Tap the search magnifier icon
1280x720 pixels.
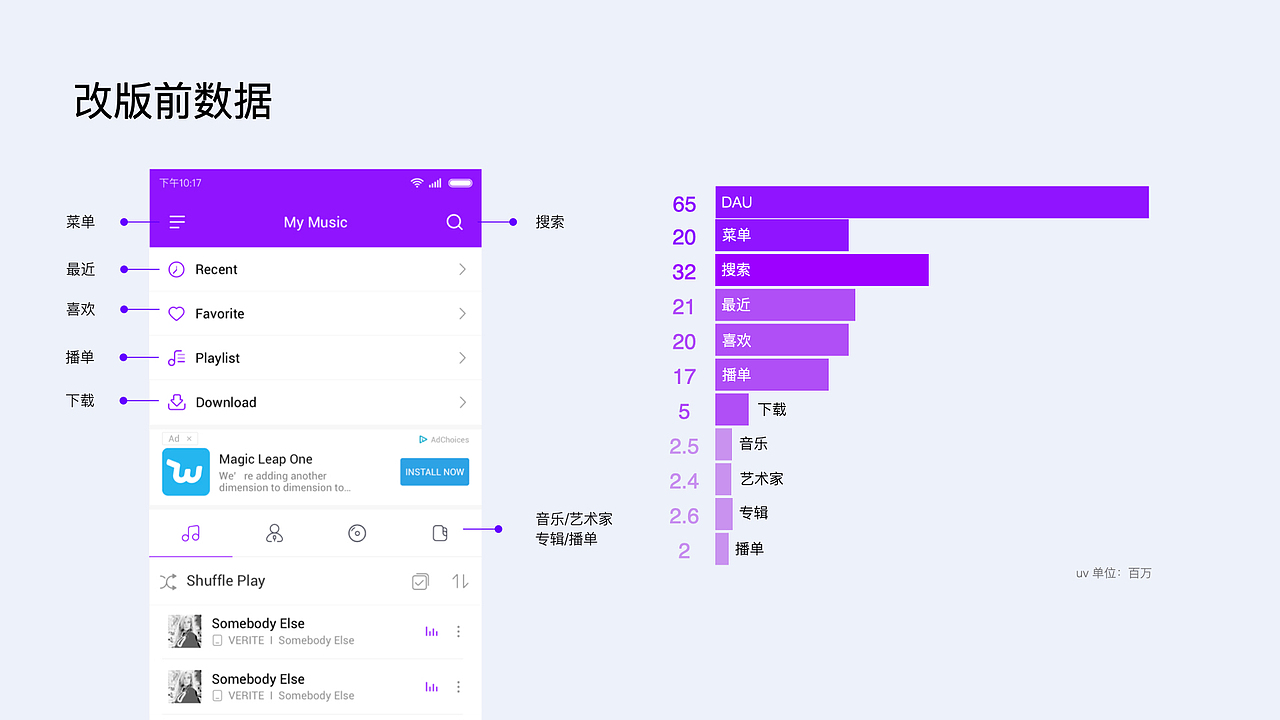[x=454, y=222]
